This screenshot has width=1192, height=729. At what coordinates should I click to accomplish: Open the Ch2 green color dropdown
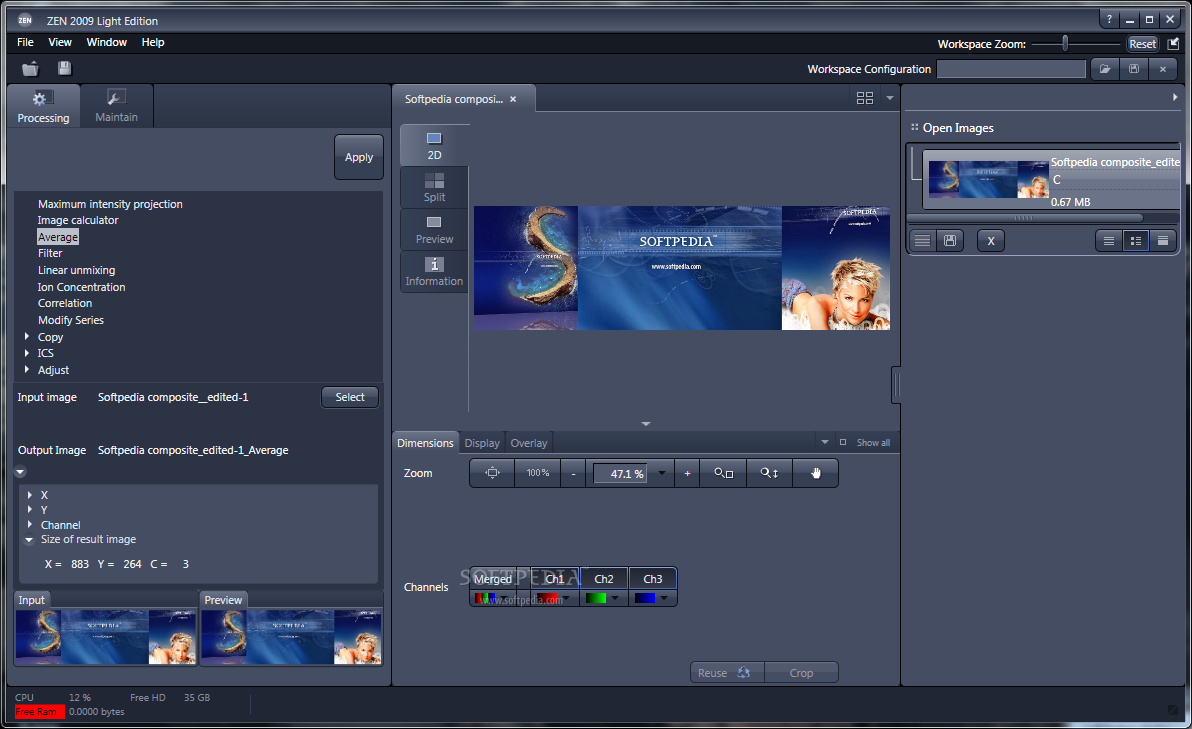[614, 598]
